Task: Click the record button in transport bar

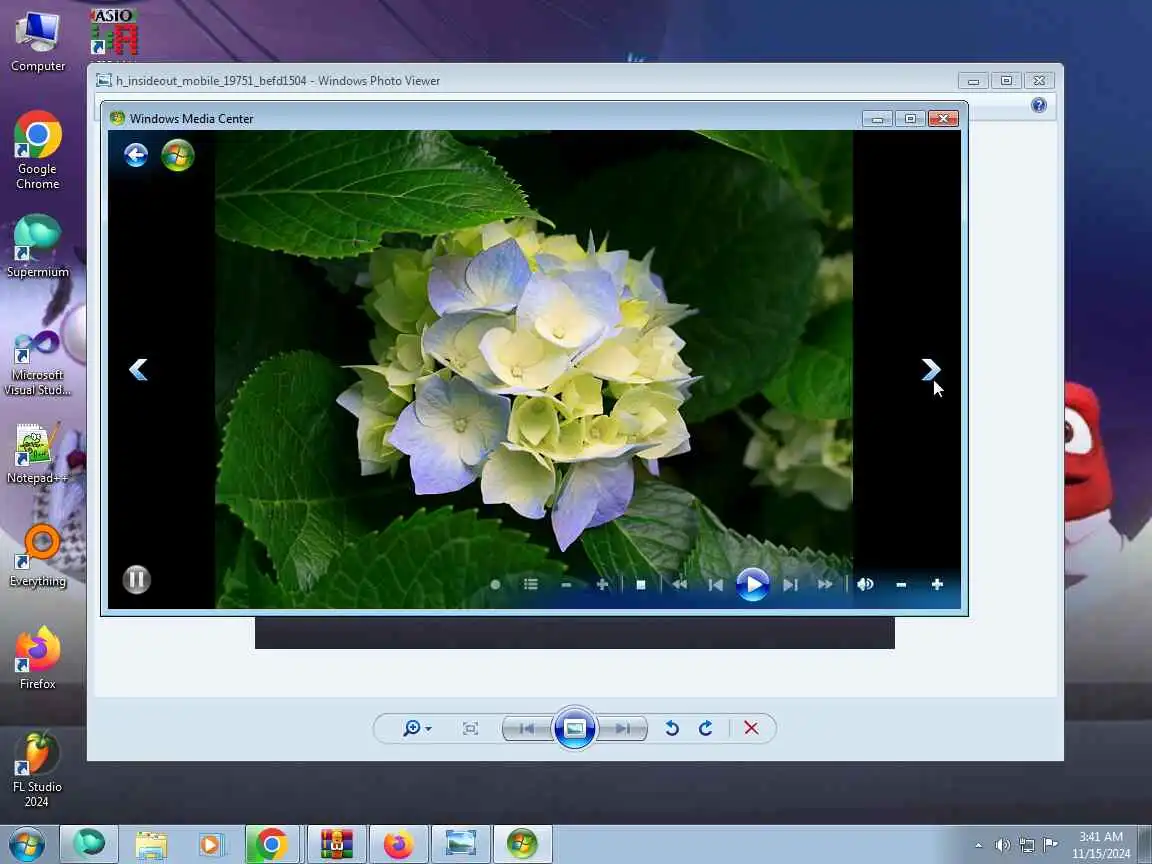Action: [495, 585]
